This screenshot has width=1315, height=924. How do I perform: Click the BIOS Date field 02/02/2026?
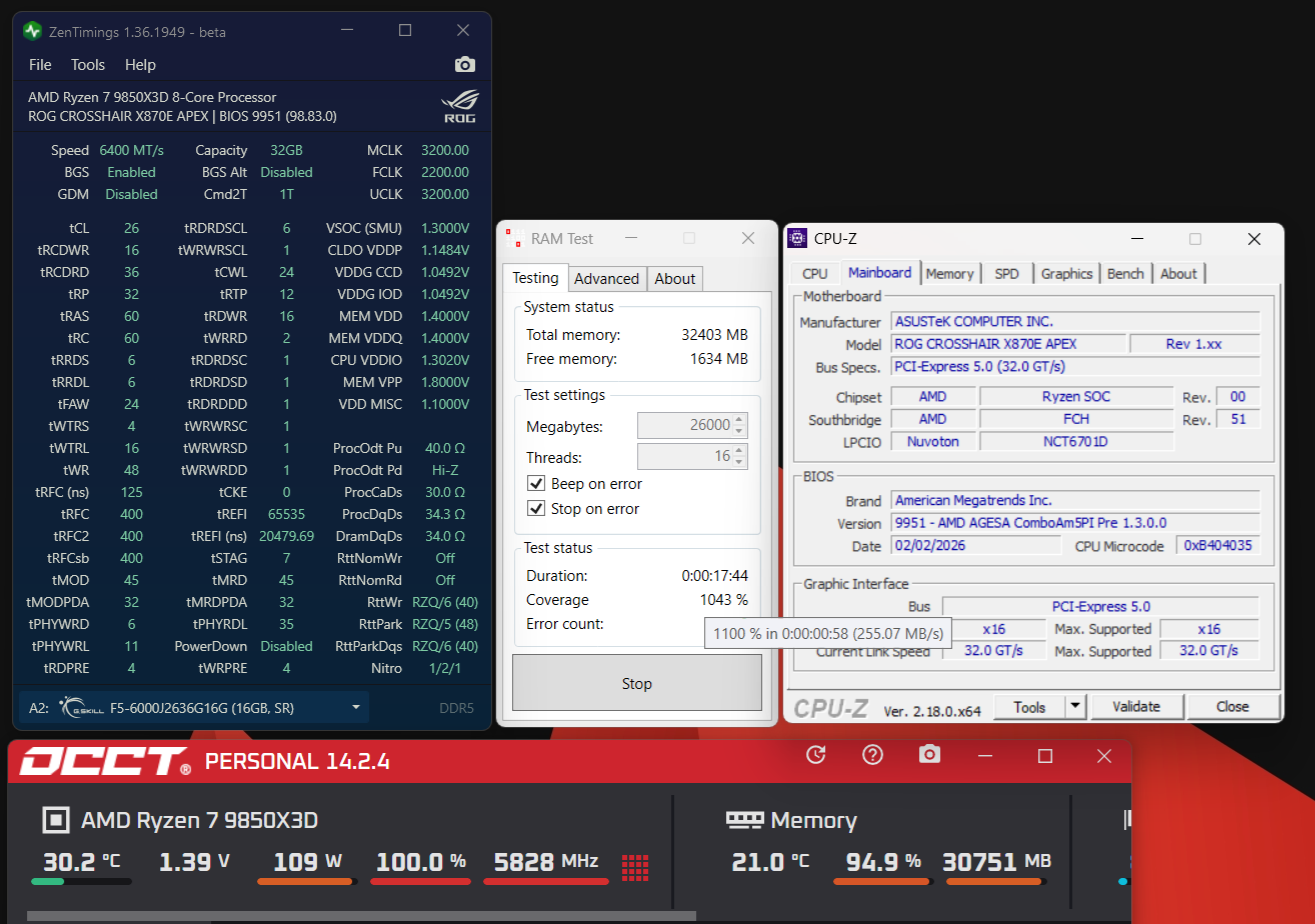coord(976,546)
